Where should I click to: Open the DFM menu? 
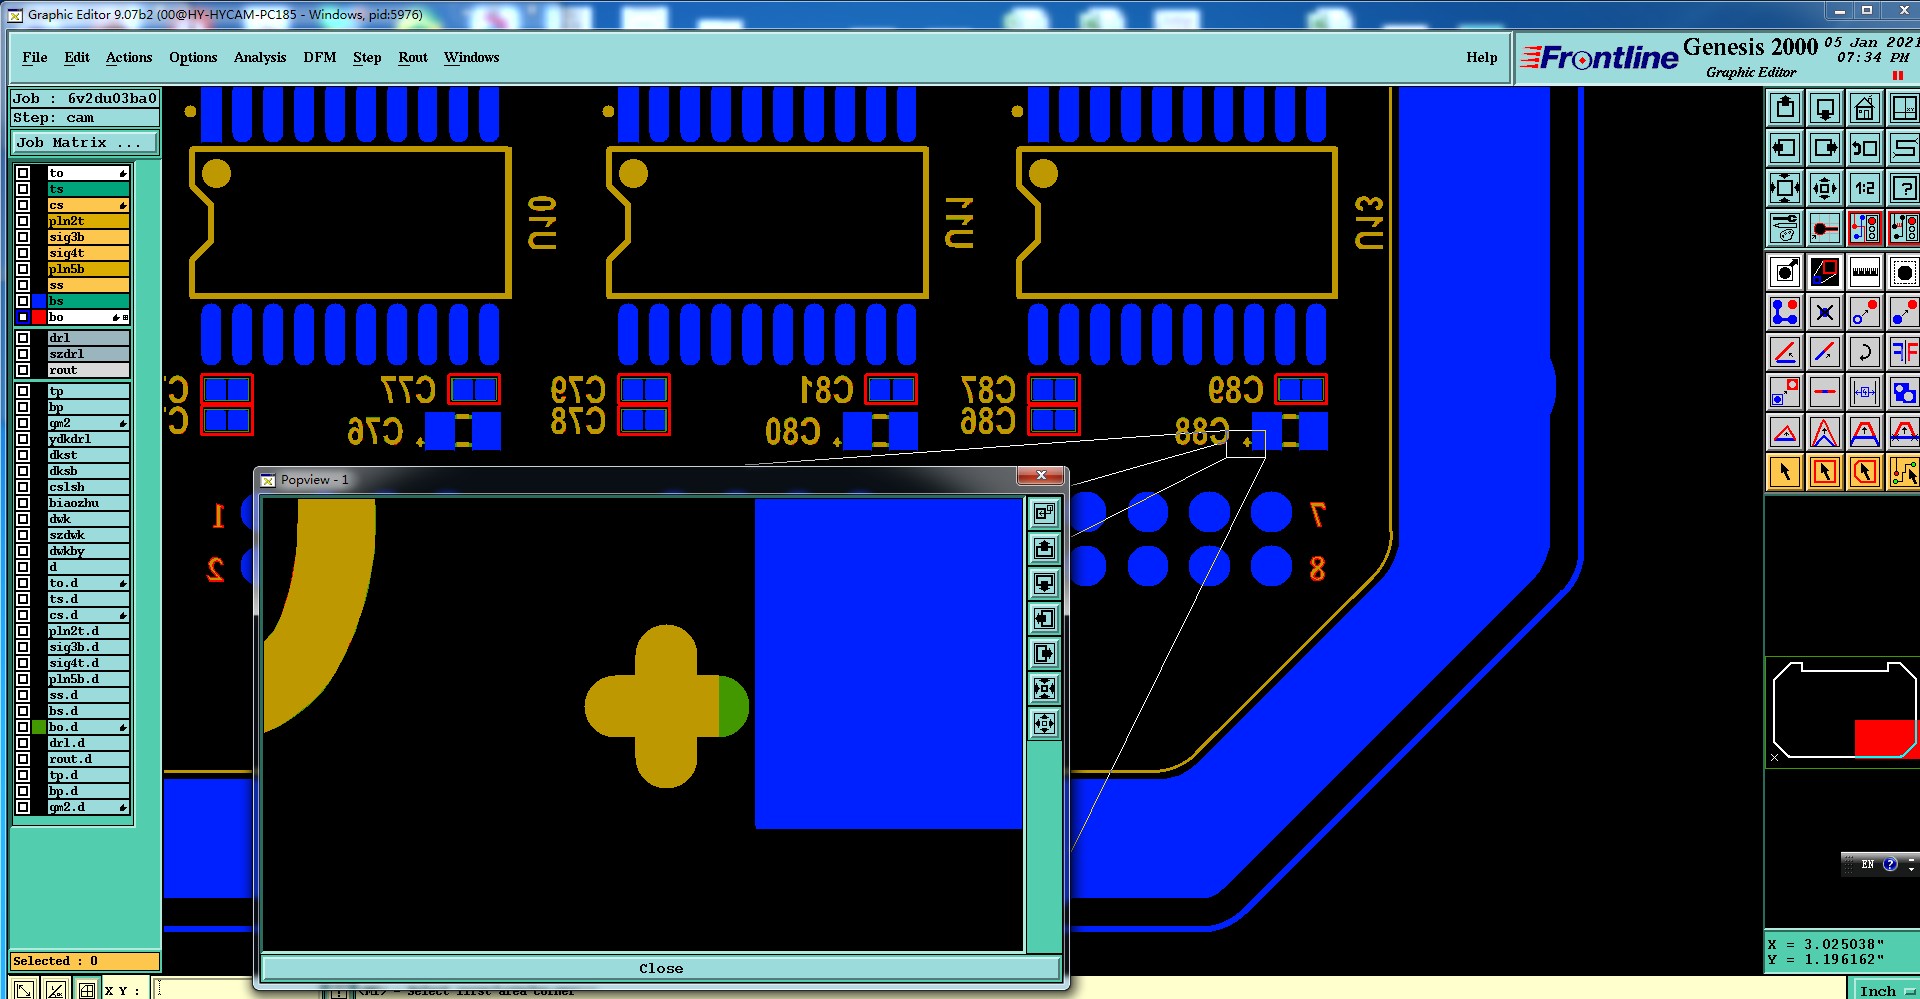click(x=320, y=57)
